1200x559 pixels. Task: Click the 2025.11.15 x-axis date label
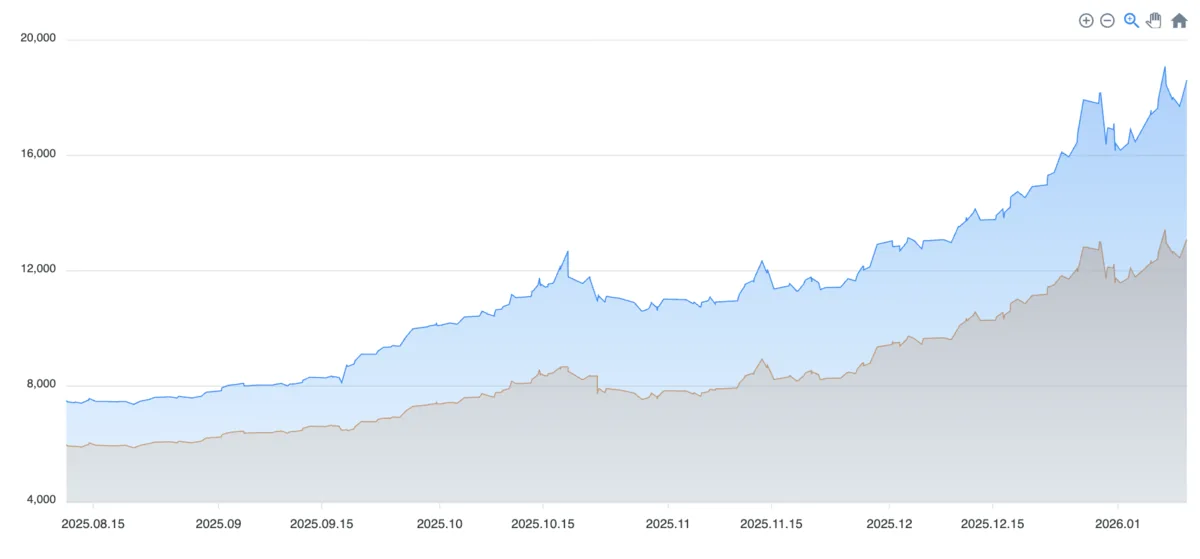point(771,523)
